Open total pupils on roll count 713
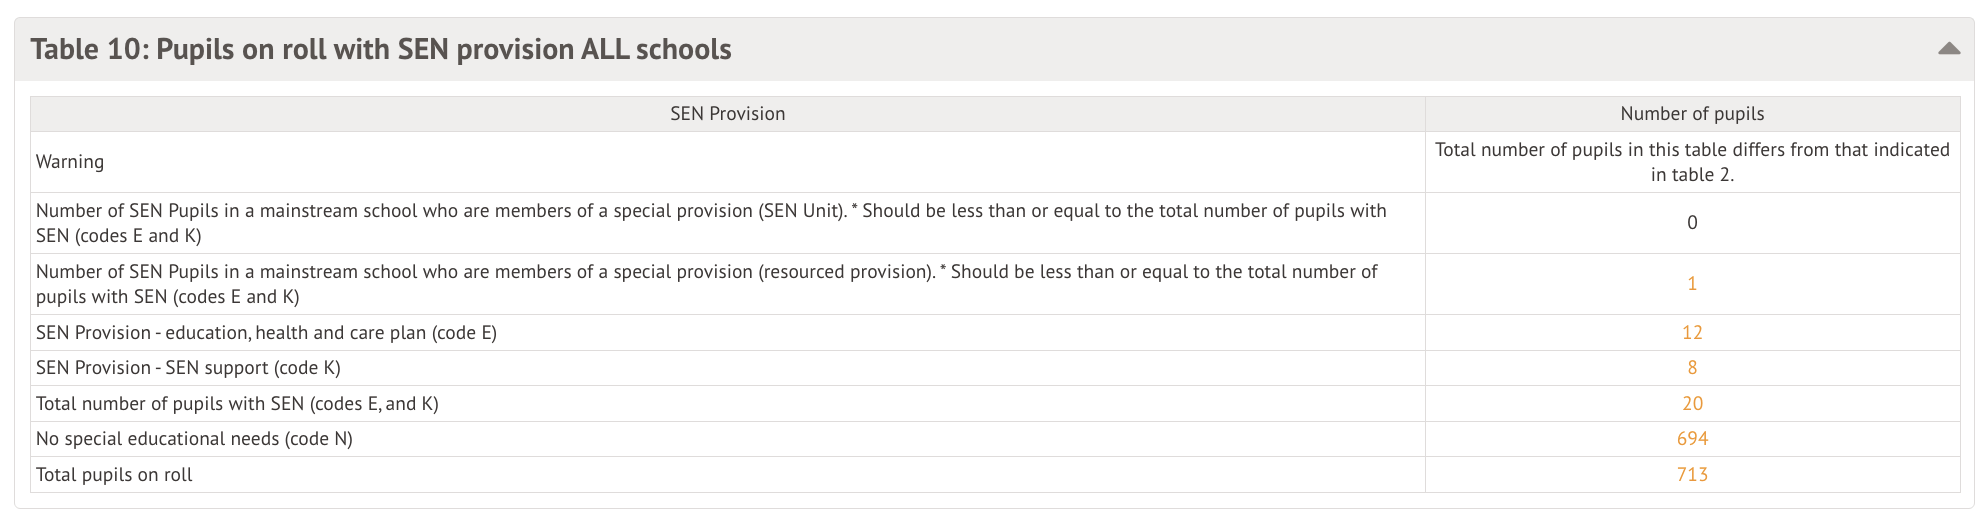The height and width of the screenshot is (526, 1984). tap(1692, 475)
